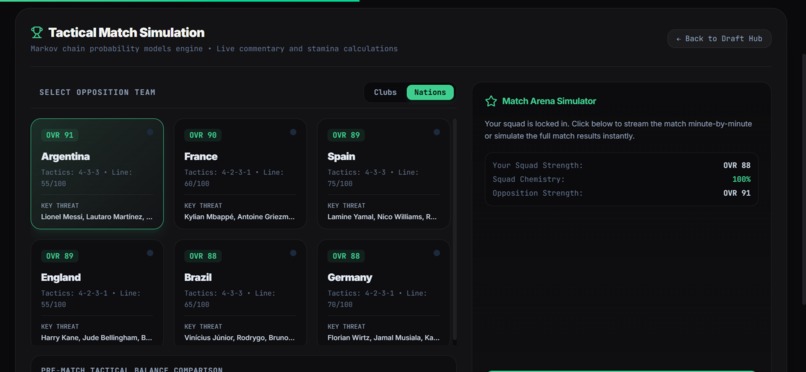
Task: Click the OVR 89 badge on England
Action: click(x=60, y=256)
